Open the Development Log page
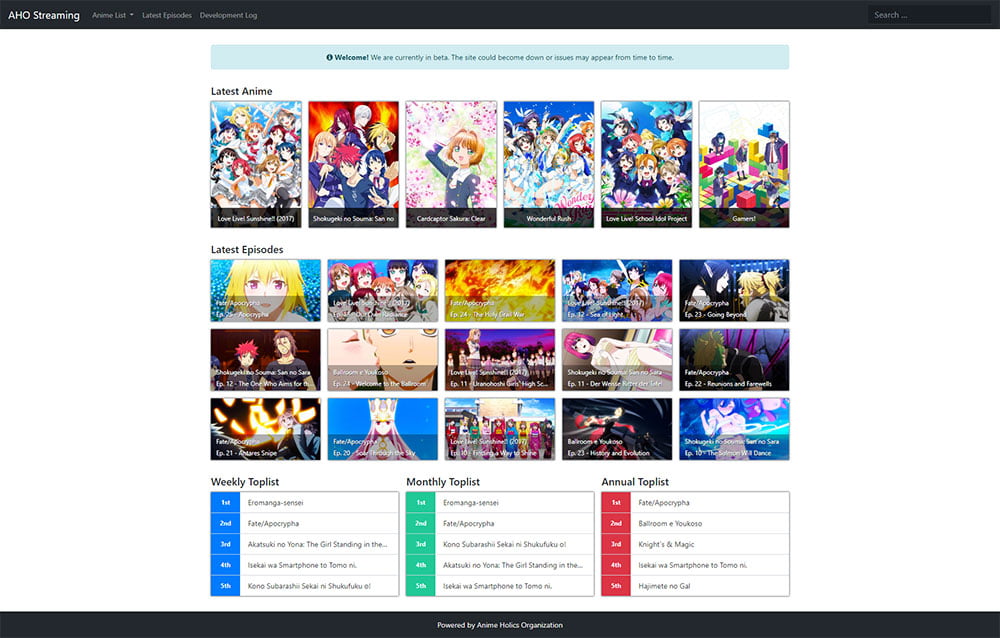Viewport: 1000px width, 638px height. (x=227, y=15)
